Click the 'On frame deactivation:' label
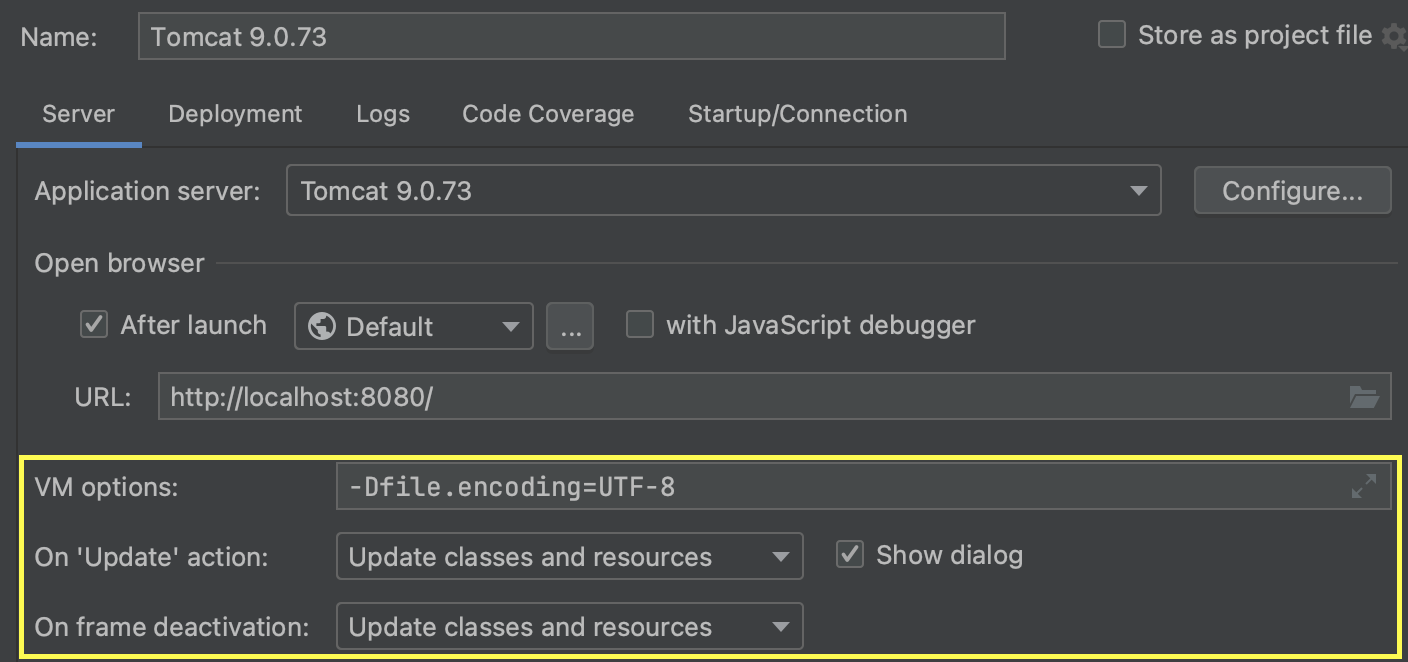The width and height of the screenshot is (1408, 662). 172,627
